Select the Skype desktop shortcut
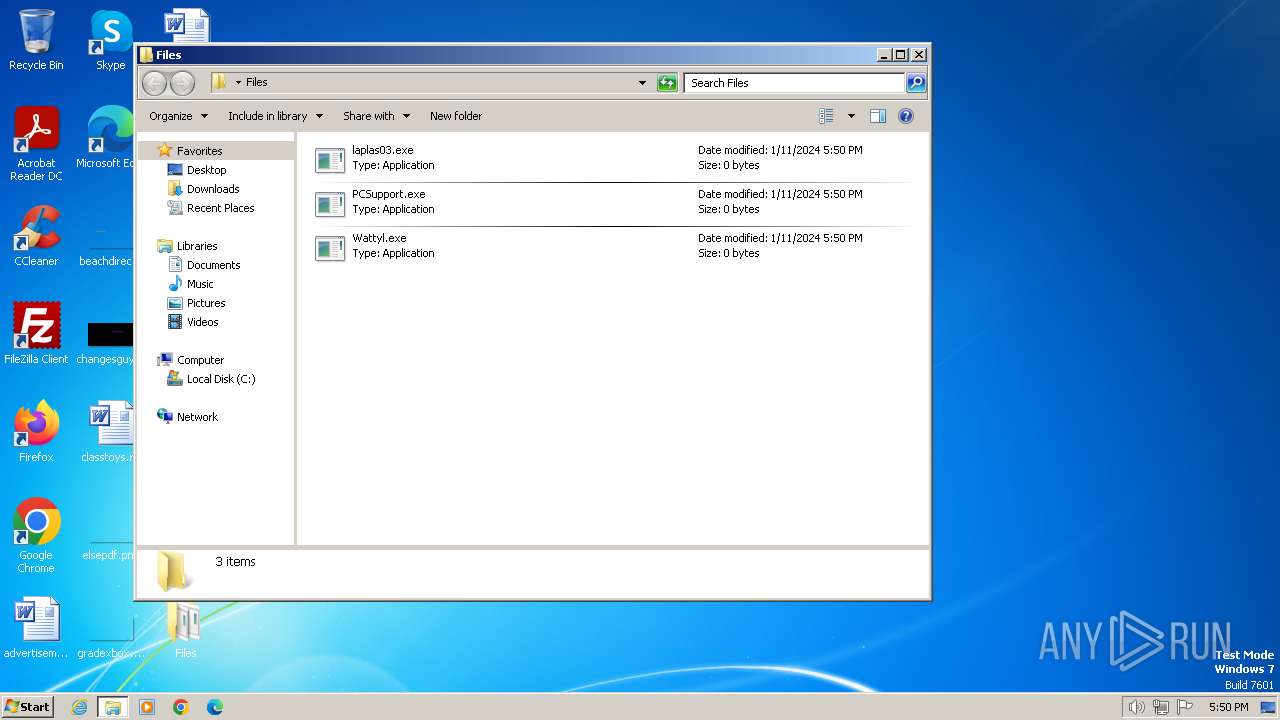Screen dimensions: 1280x720 (110, 40)
